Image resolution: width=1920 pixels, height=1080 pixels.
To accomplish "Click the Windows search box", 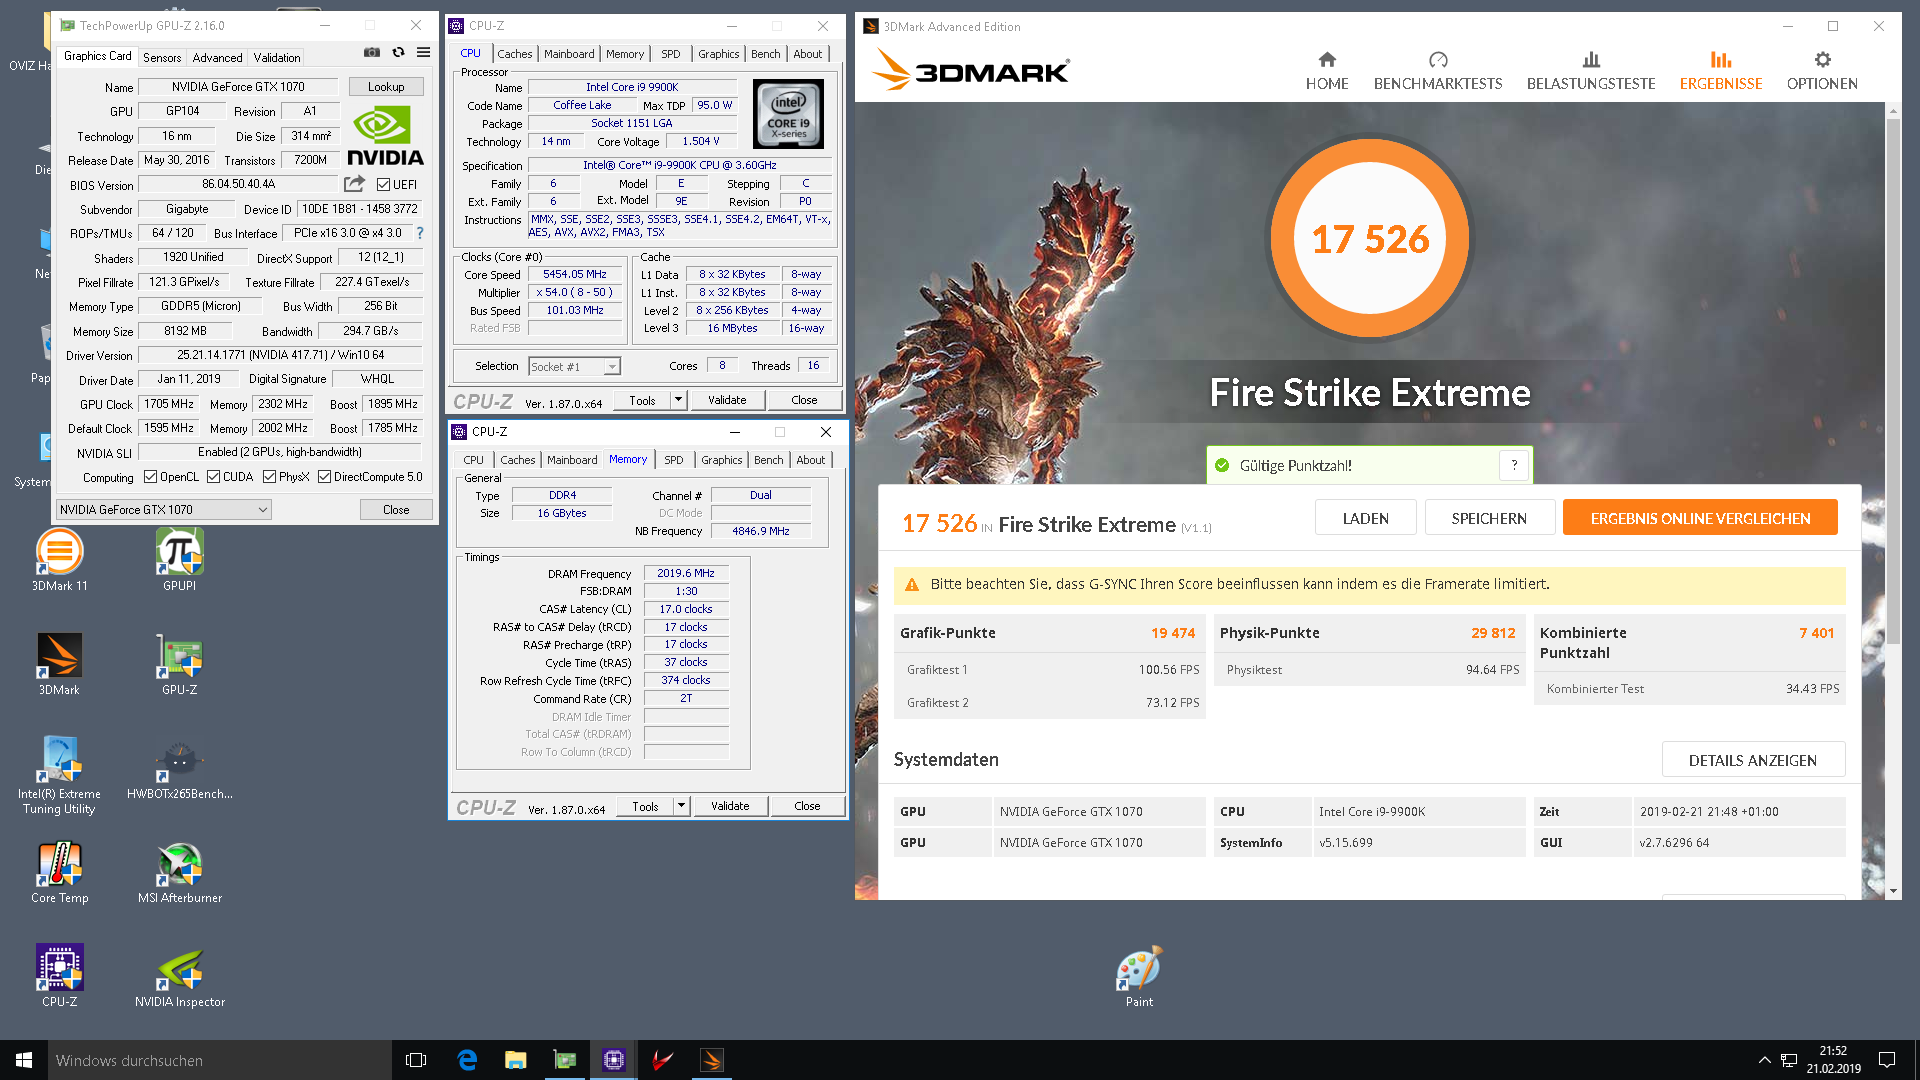I will point(220,1060).
